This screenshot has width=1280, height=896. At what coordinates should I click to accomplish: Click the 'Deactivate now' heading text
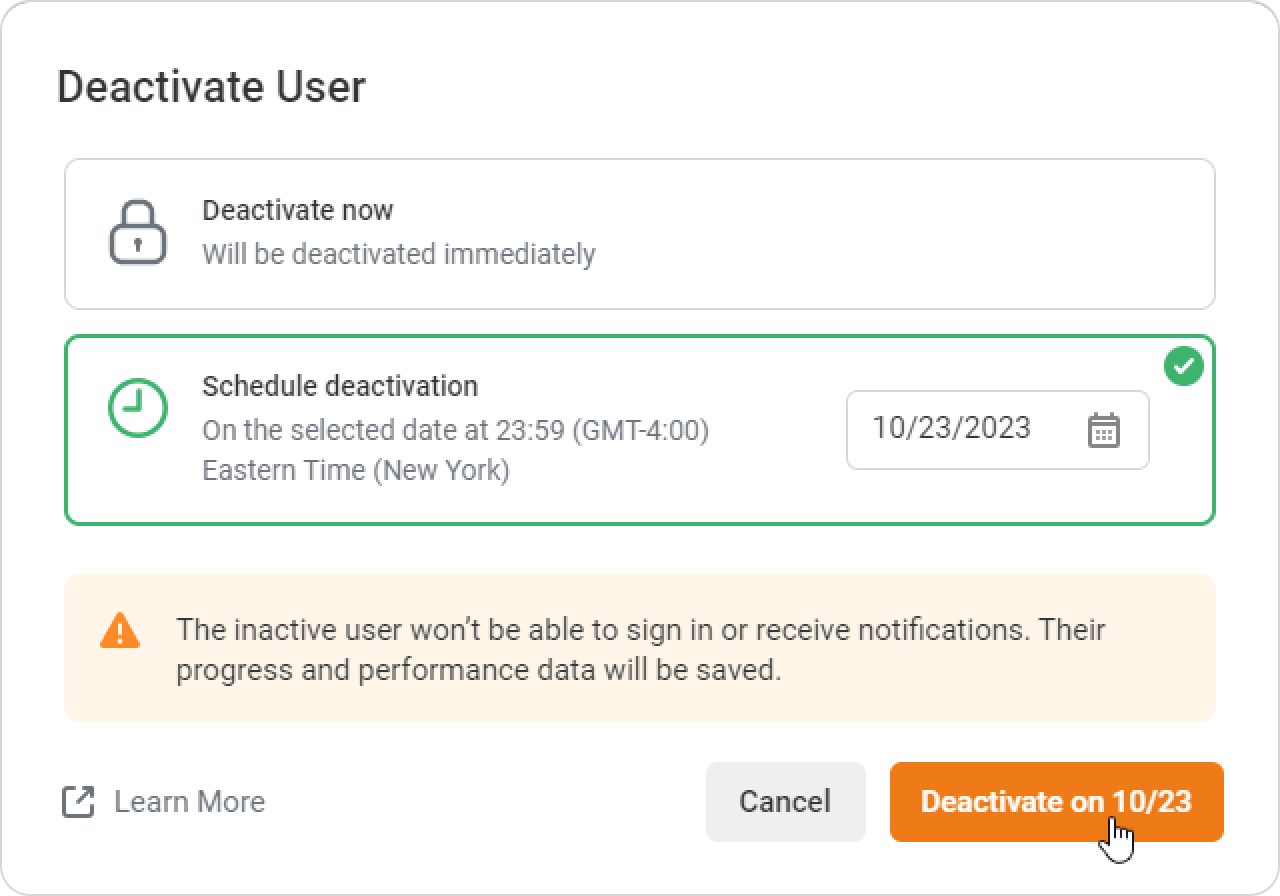coord(297,210)
